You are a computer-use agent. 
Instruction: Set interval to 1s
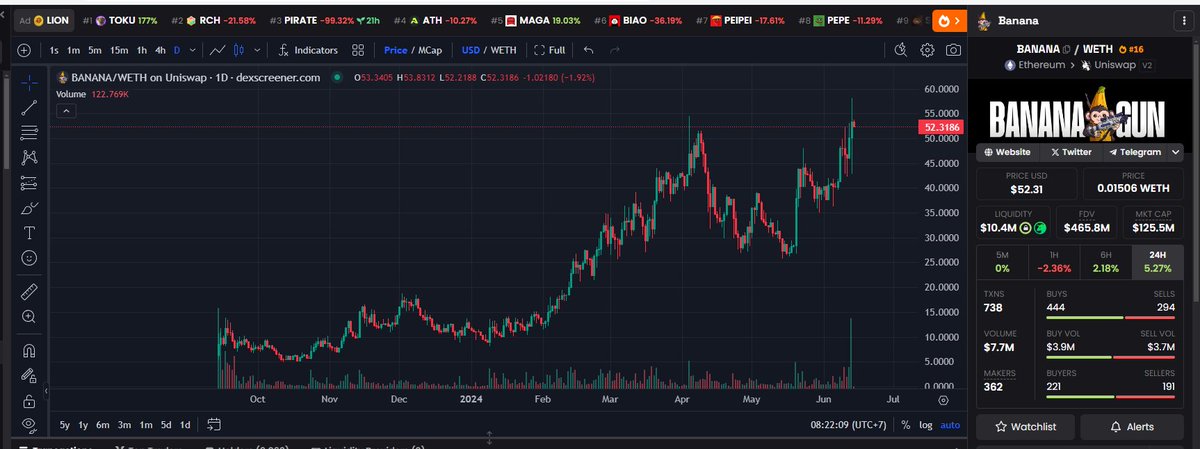coord(54,50)
